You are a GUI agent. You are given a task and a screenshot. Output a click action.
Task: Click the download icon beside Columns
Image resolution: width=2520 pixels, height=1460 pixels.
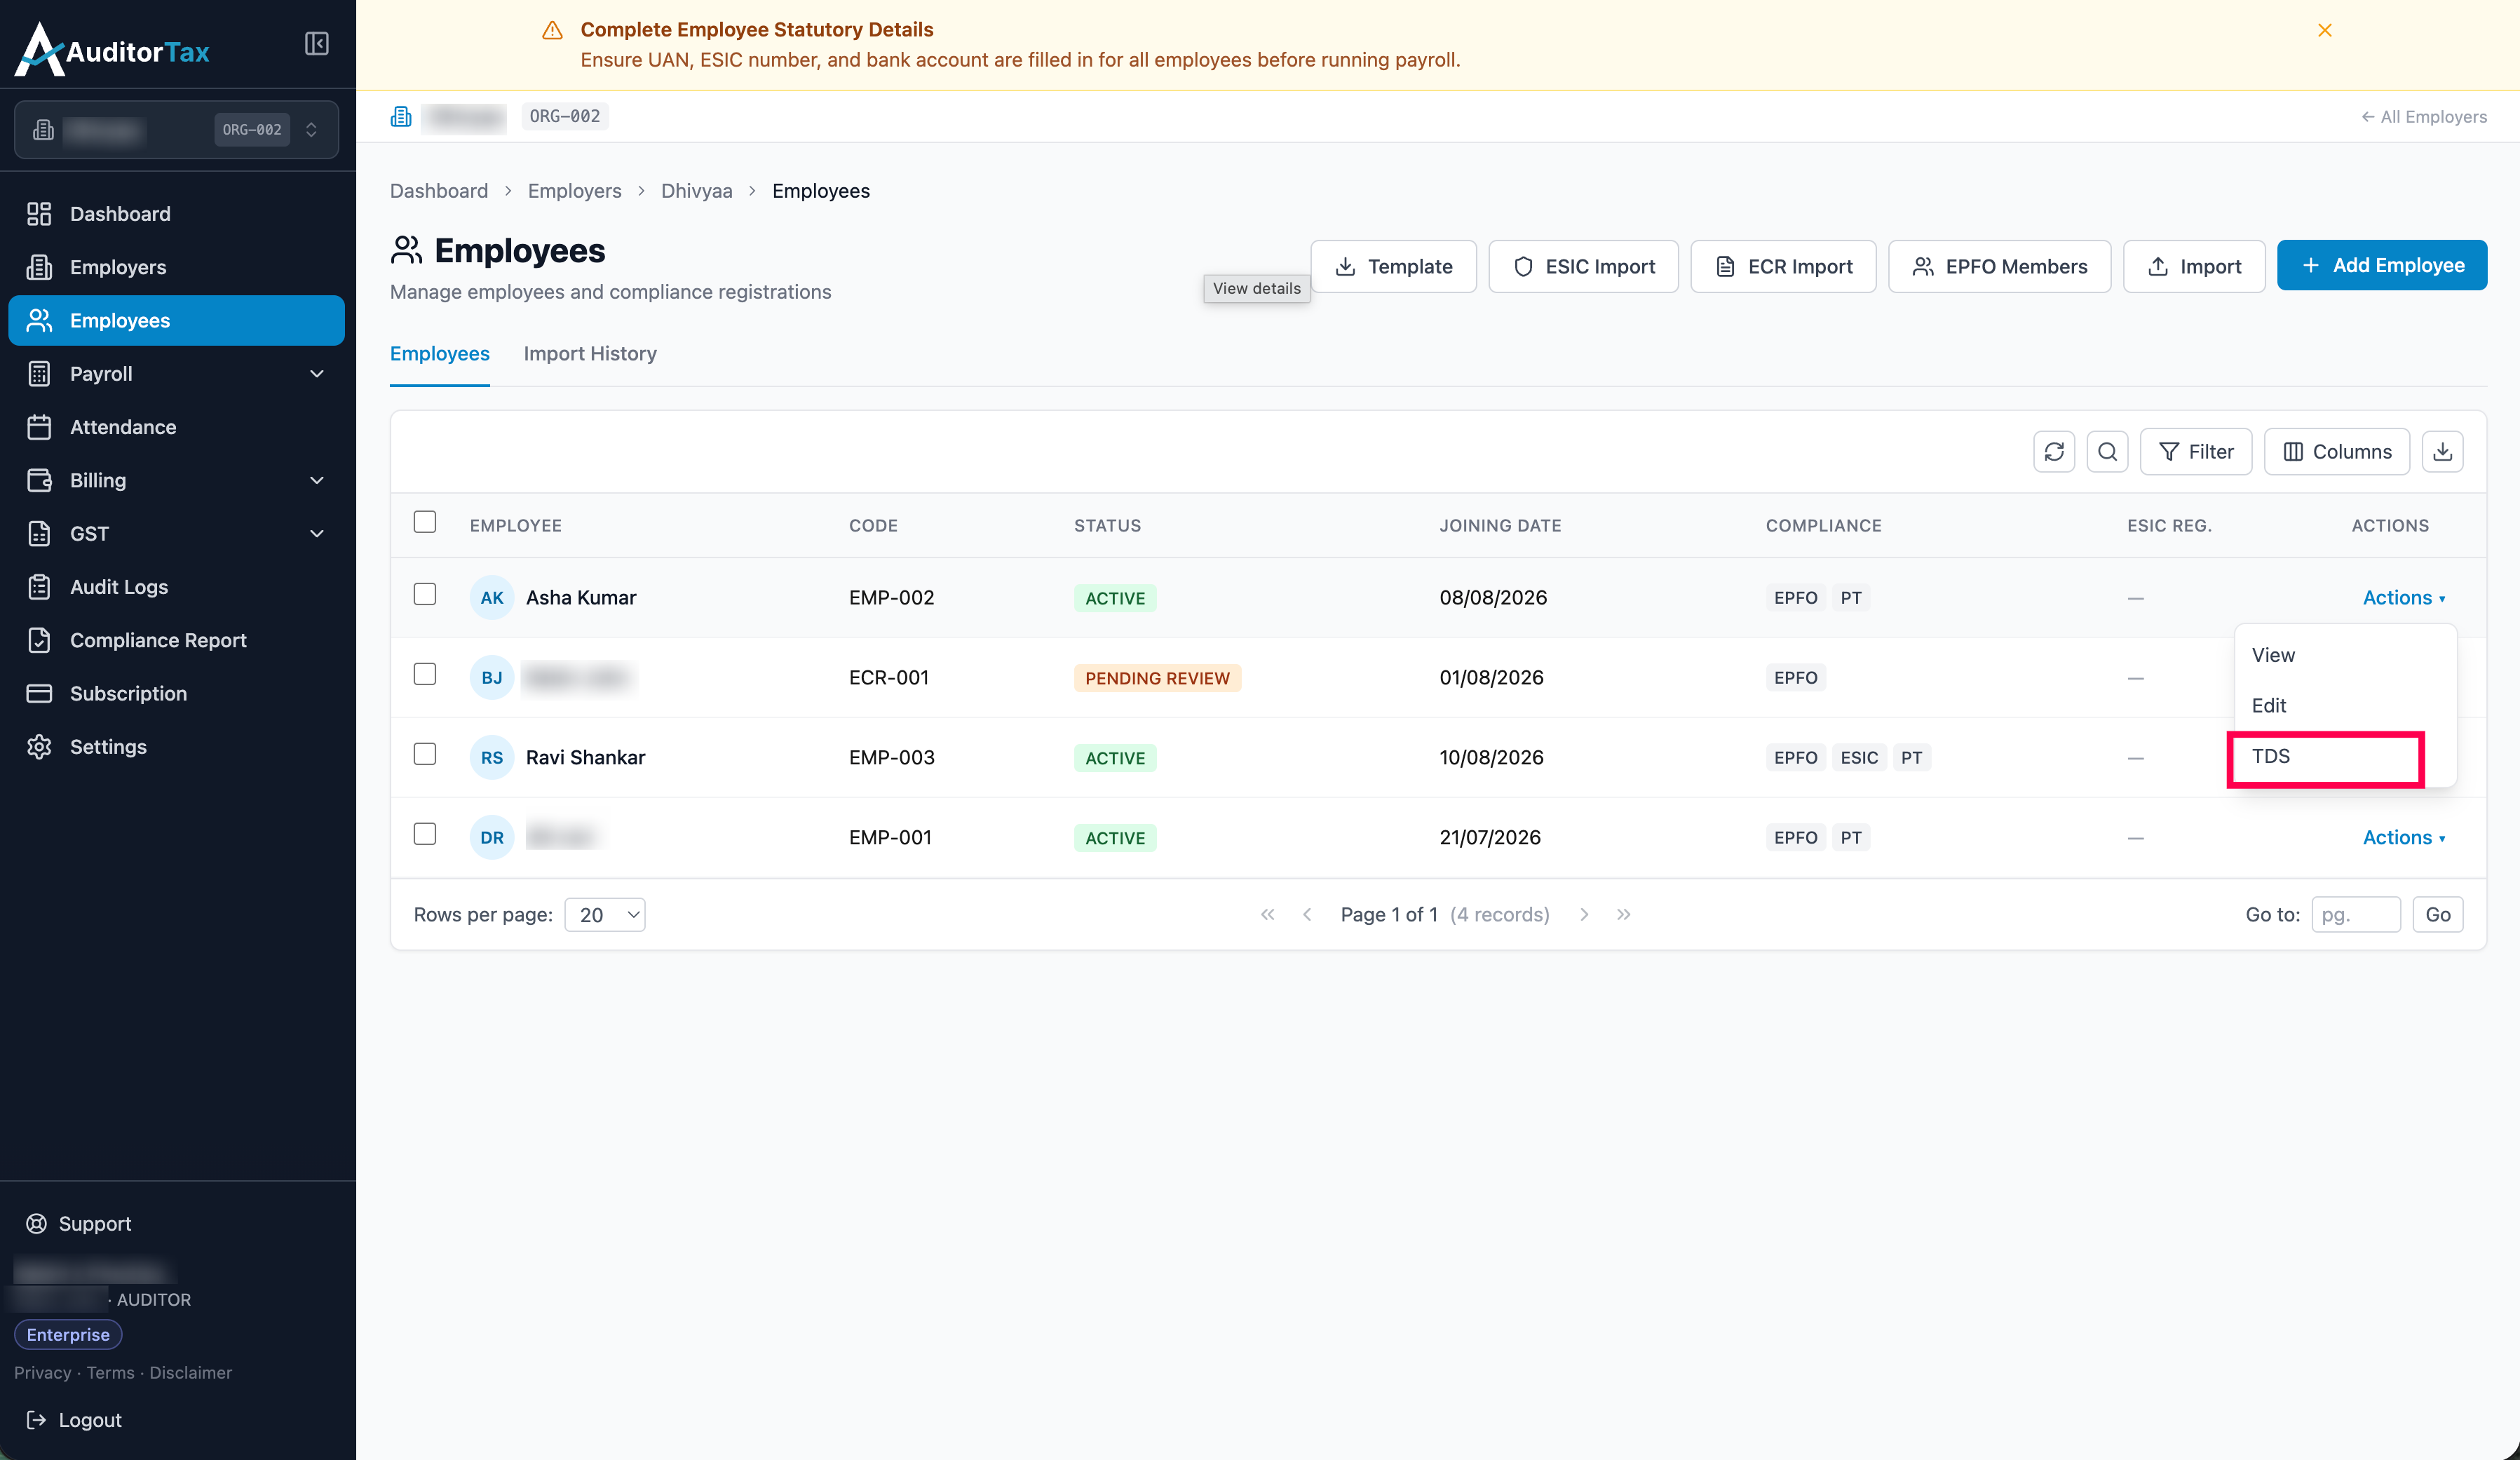[x=2442, y=452]
